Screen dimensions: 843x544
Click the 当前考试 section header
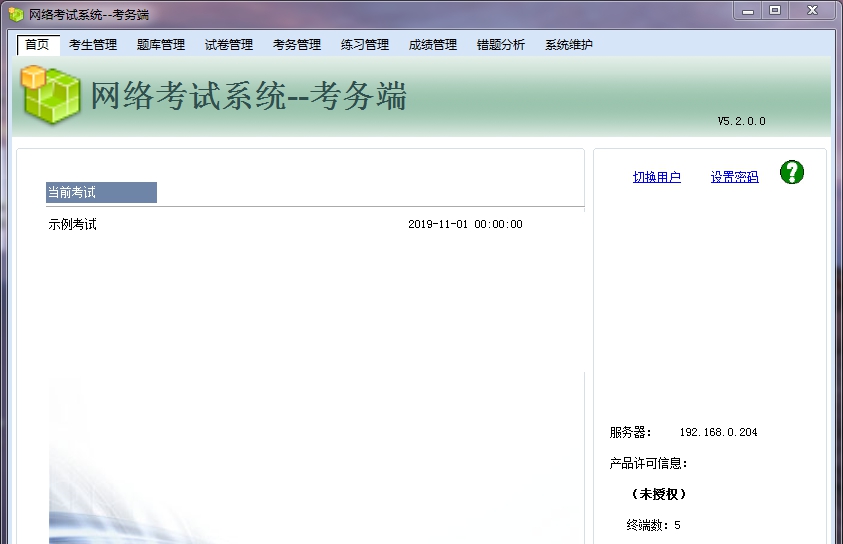point(101,192)
